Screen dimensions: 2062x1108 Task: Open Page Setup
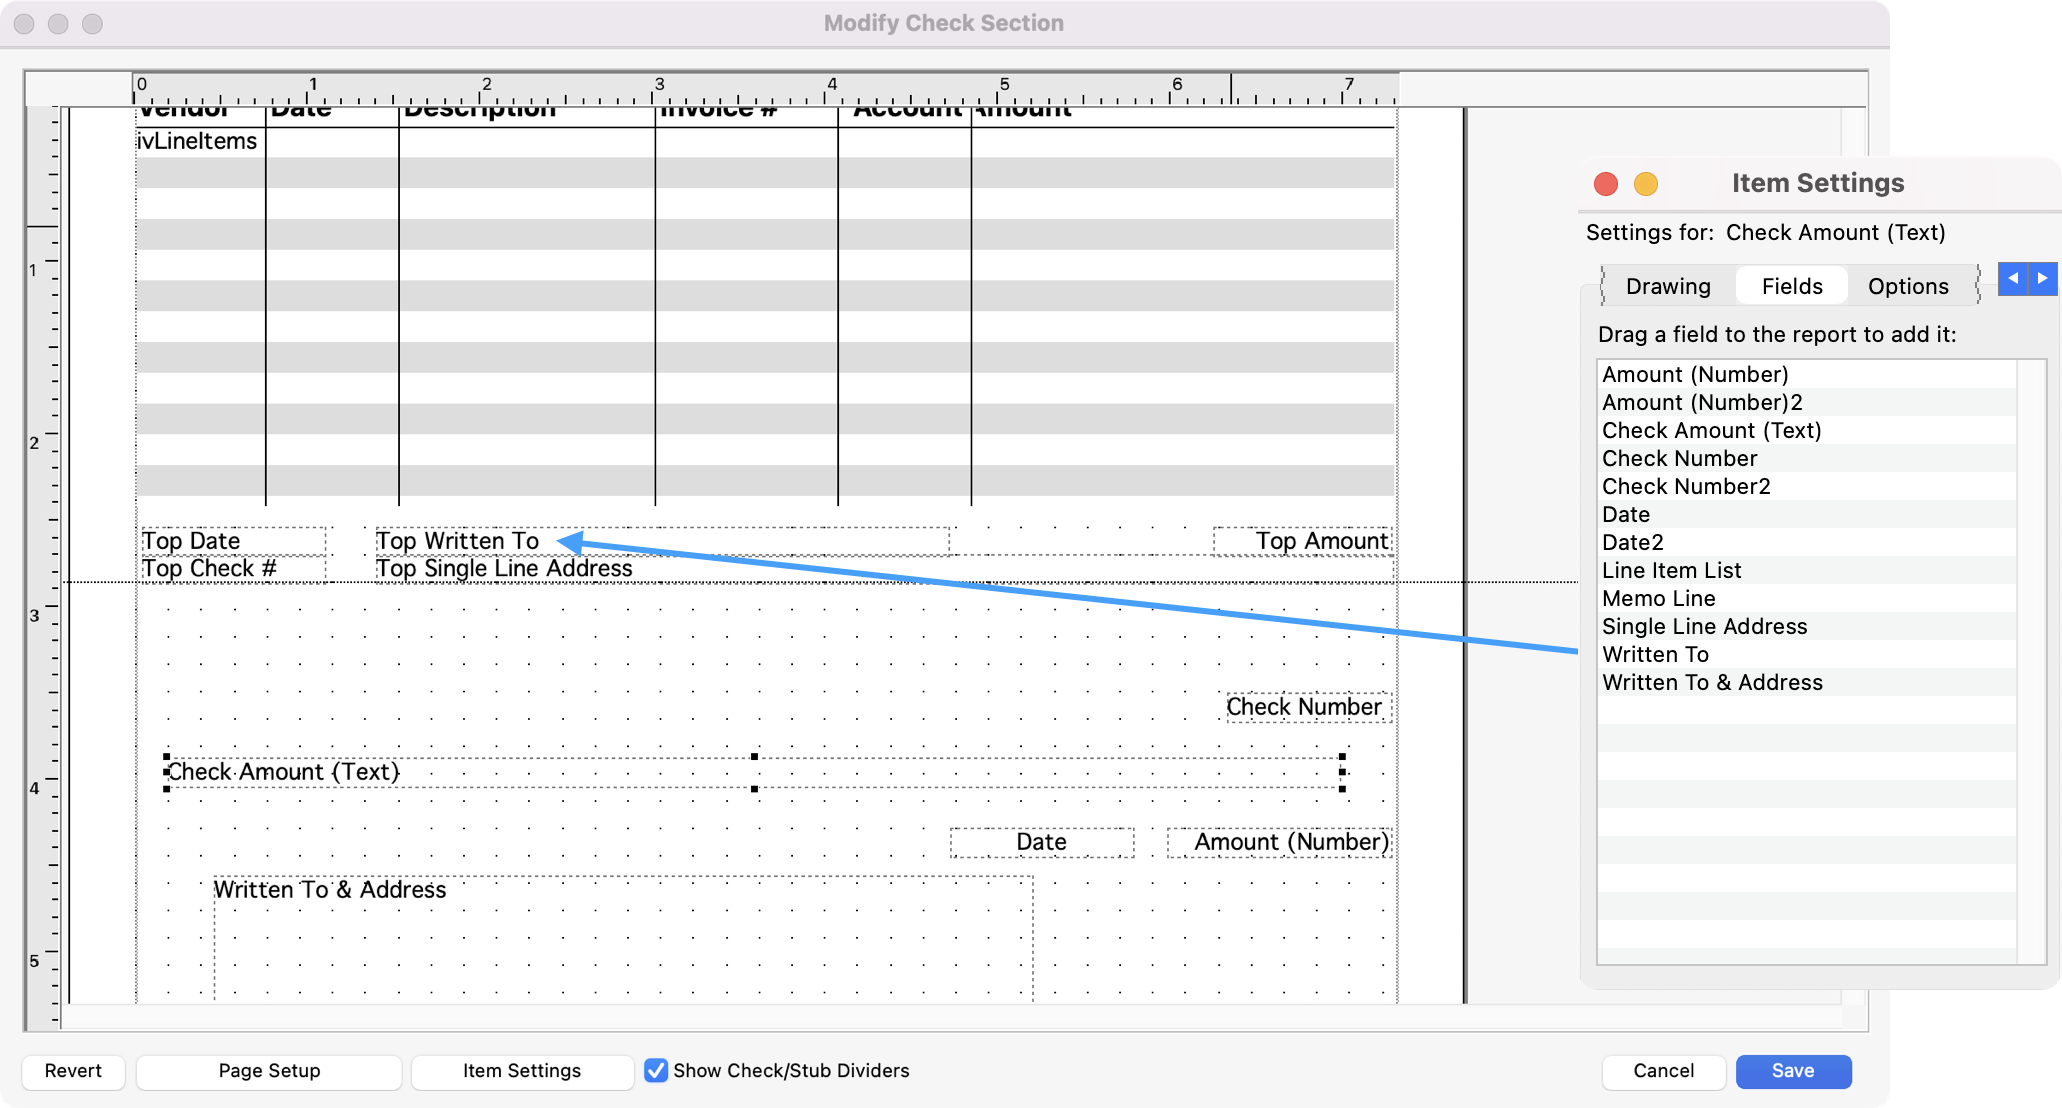[x=269, y=1070]
